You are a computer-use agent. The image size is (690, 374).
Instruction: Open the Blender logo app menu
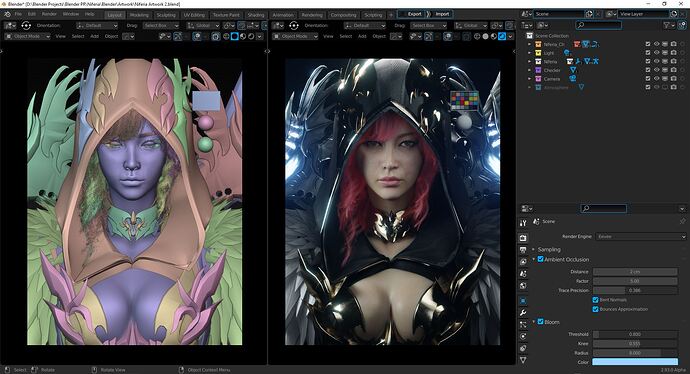tap(7, 14)
